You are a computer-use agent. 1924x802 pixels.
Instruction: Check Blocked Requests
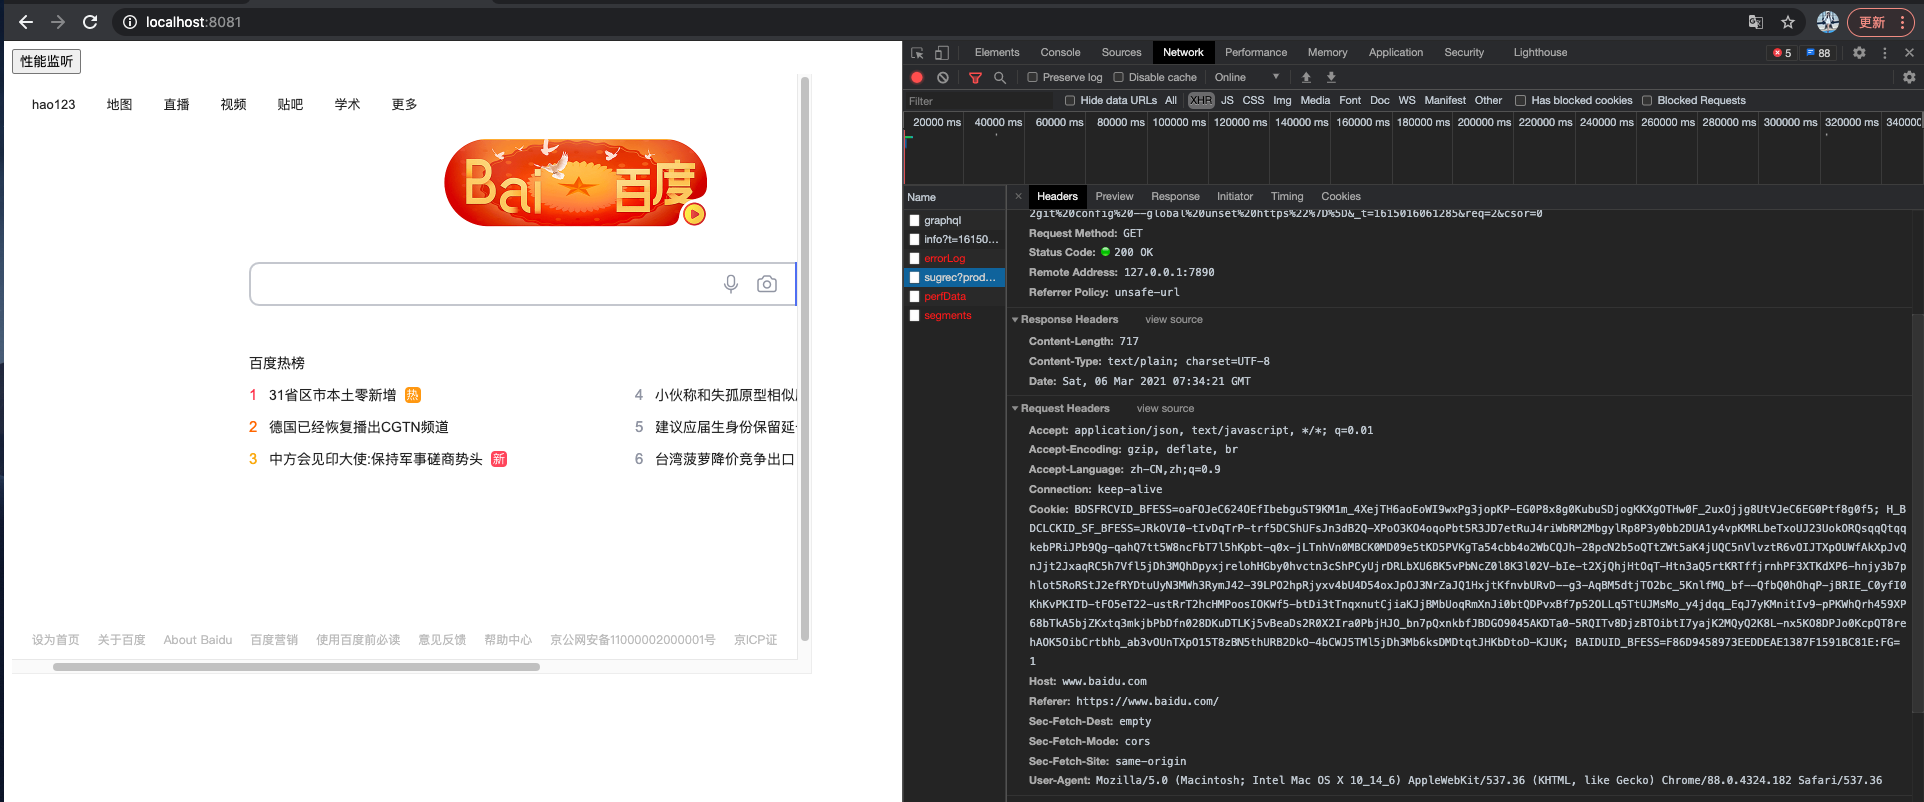click(1646, 100)
